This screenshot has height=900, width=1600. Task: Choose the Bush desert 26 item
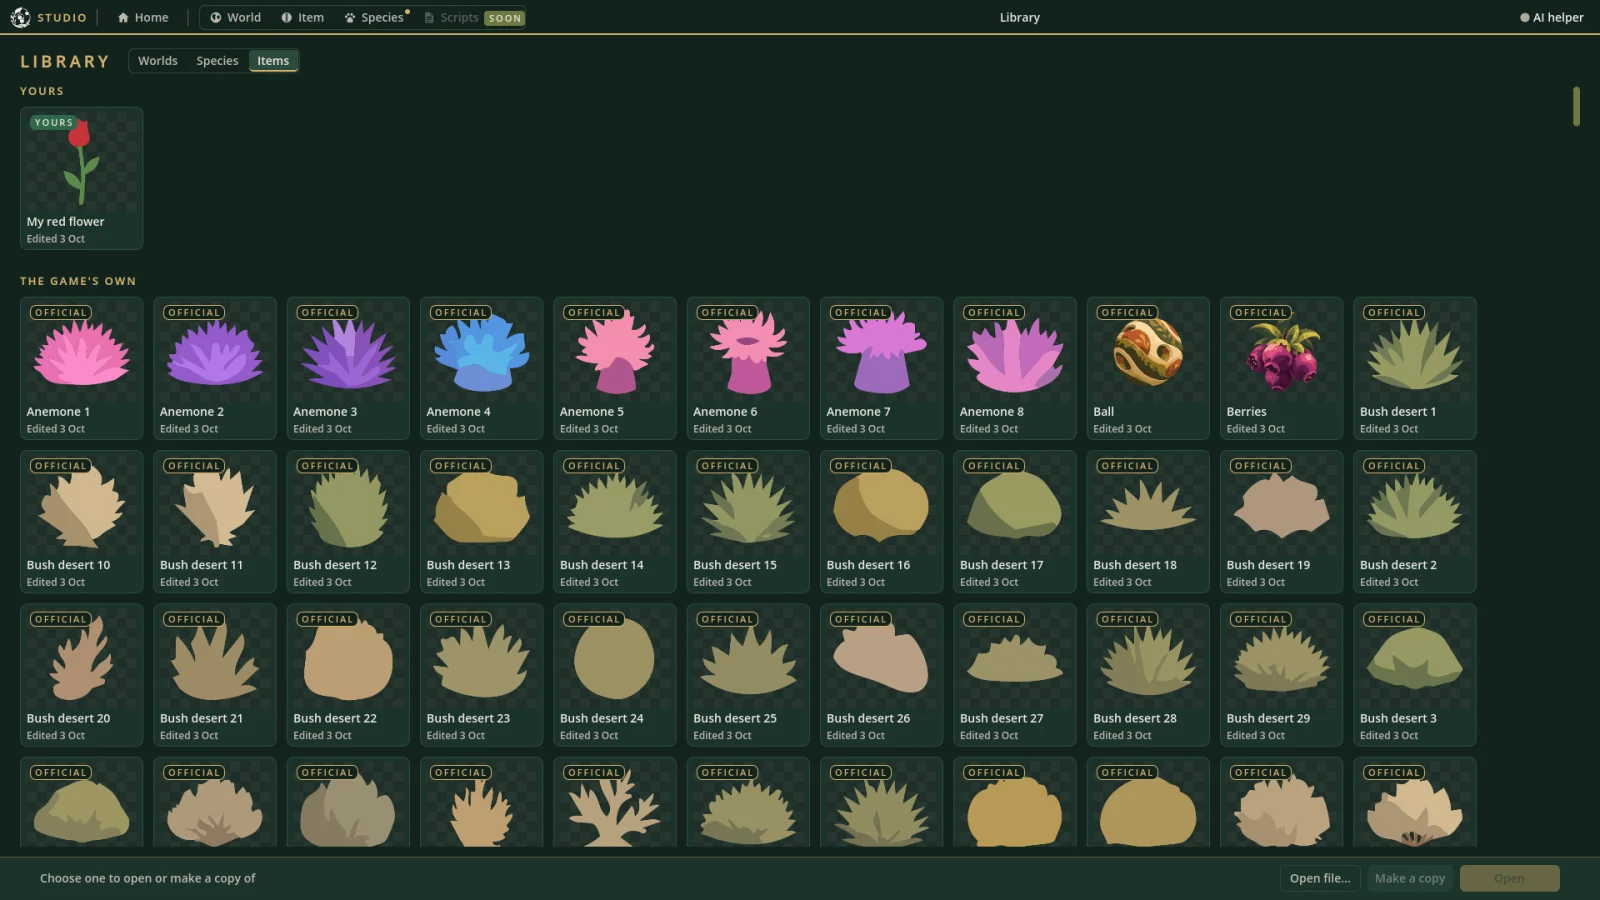pyautogui.click(x=881, y=675)
